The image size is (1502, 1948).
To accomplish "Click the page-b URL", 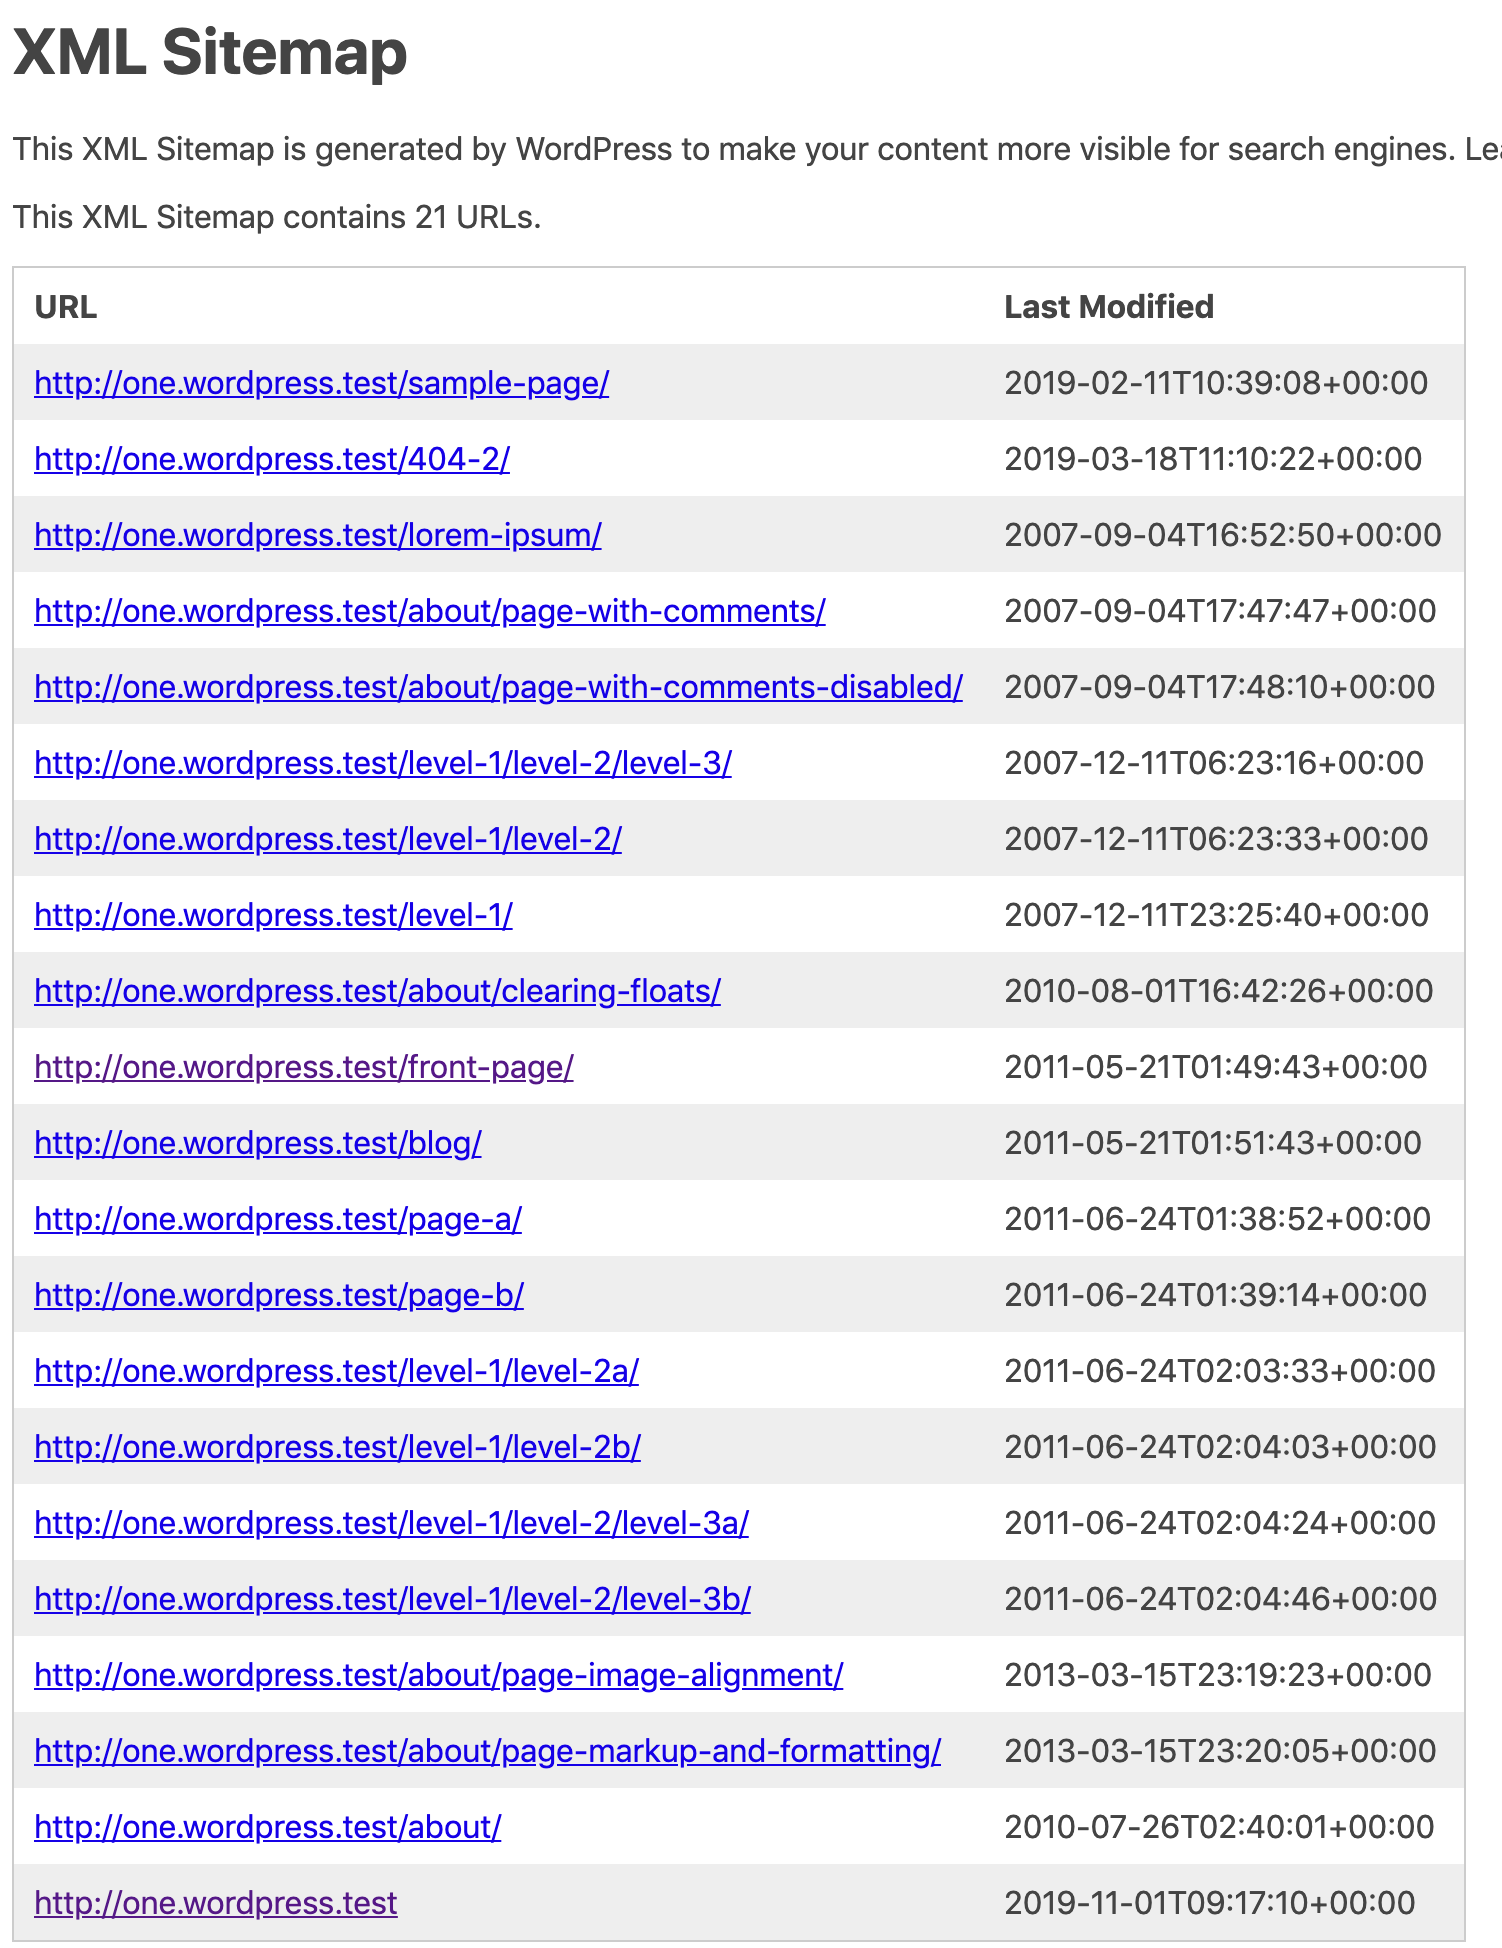I will tap(278, 1295).
